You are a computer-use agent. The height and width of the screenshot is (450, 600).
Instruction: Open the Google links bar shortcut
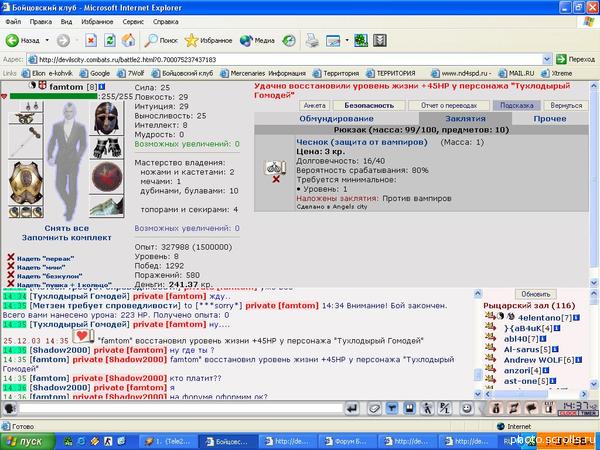(95, 73)
